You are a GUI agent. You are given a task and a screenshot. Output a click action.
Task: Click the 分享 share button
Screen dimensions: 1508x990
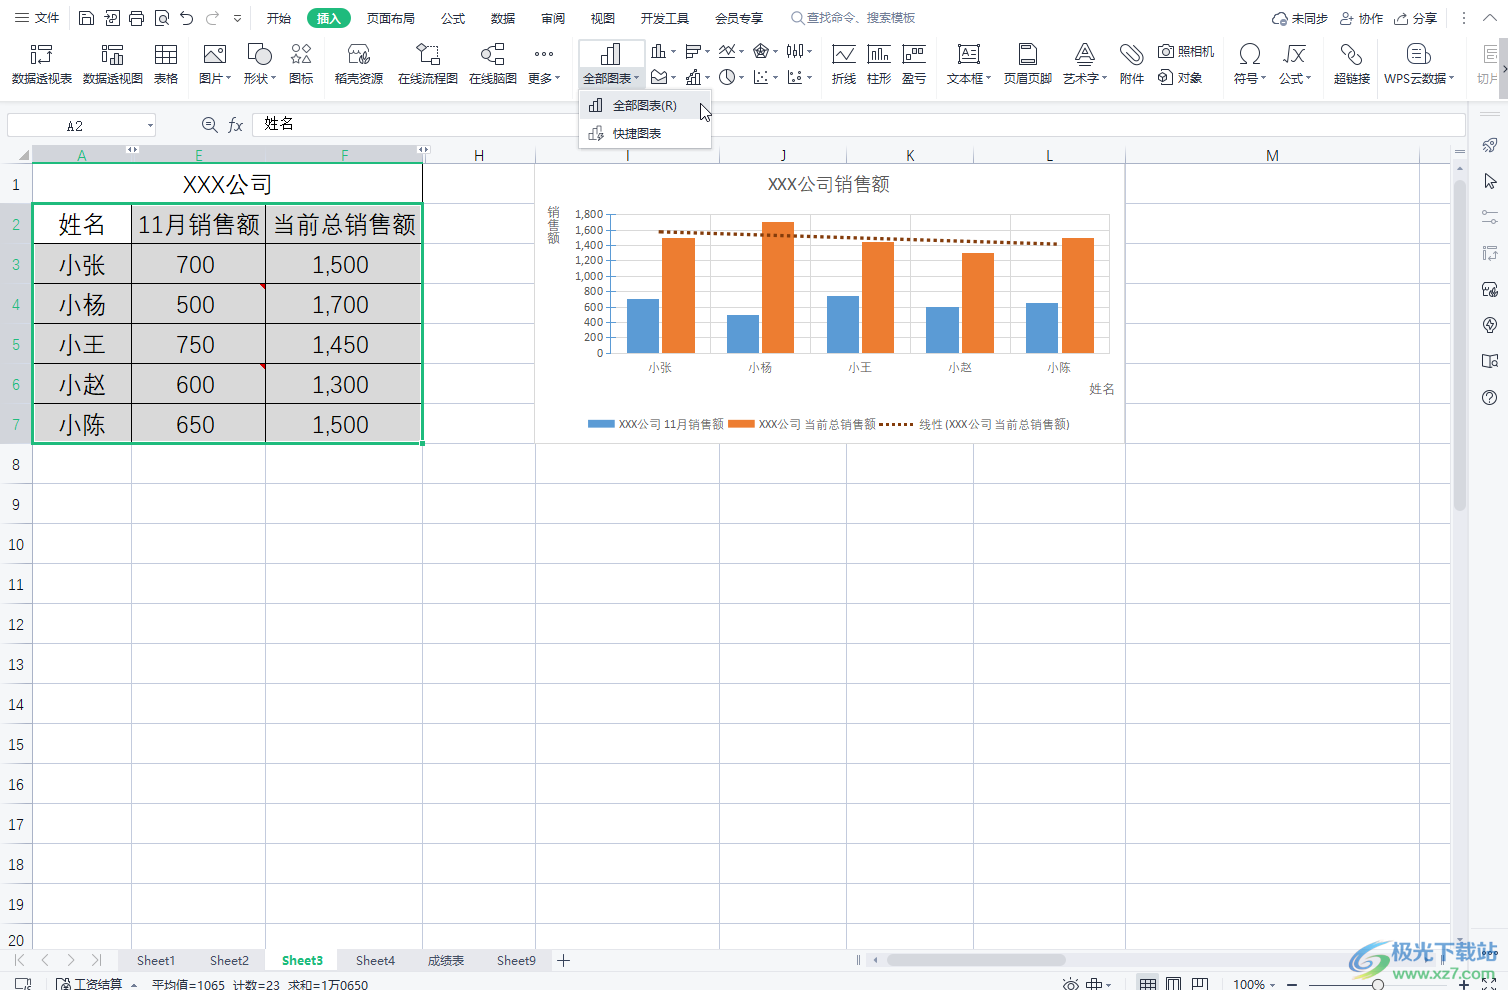1416,18
